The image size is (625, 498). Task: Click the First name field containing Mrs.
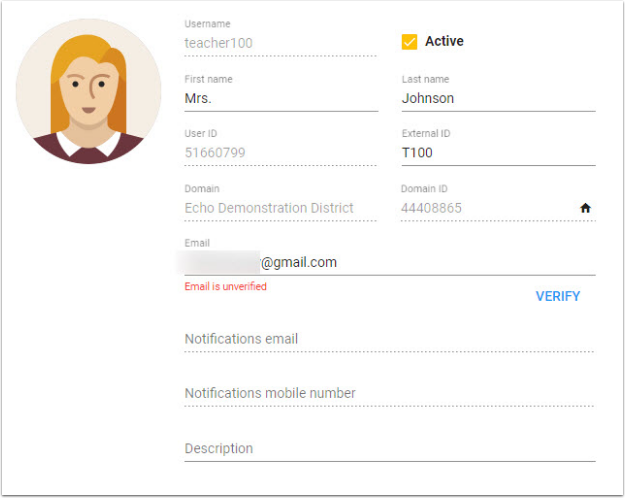tap(280, 98)
